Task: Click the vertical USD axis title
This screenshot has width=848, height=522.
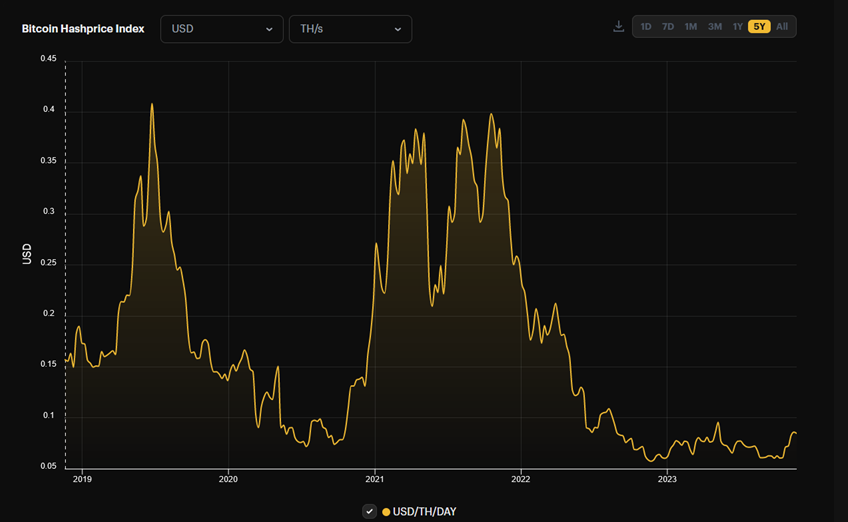Action: click(27, 254)
